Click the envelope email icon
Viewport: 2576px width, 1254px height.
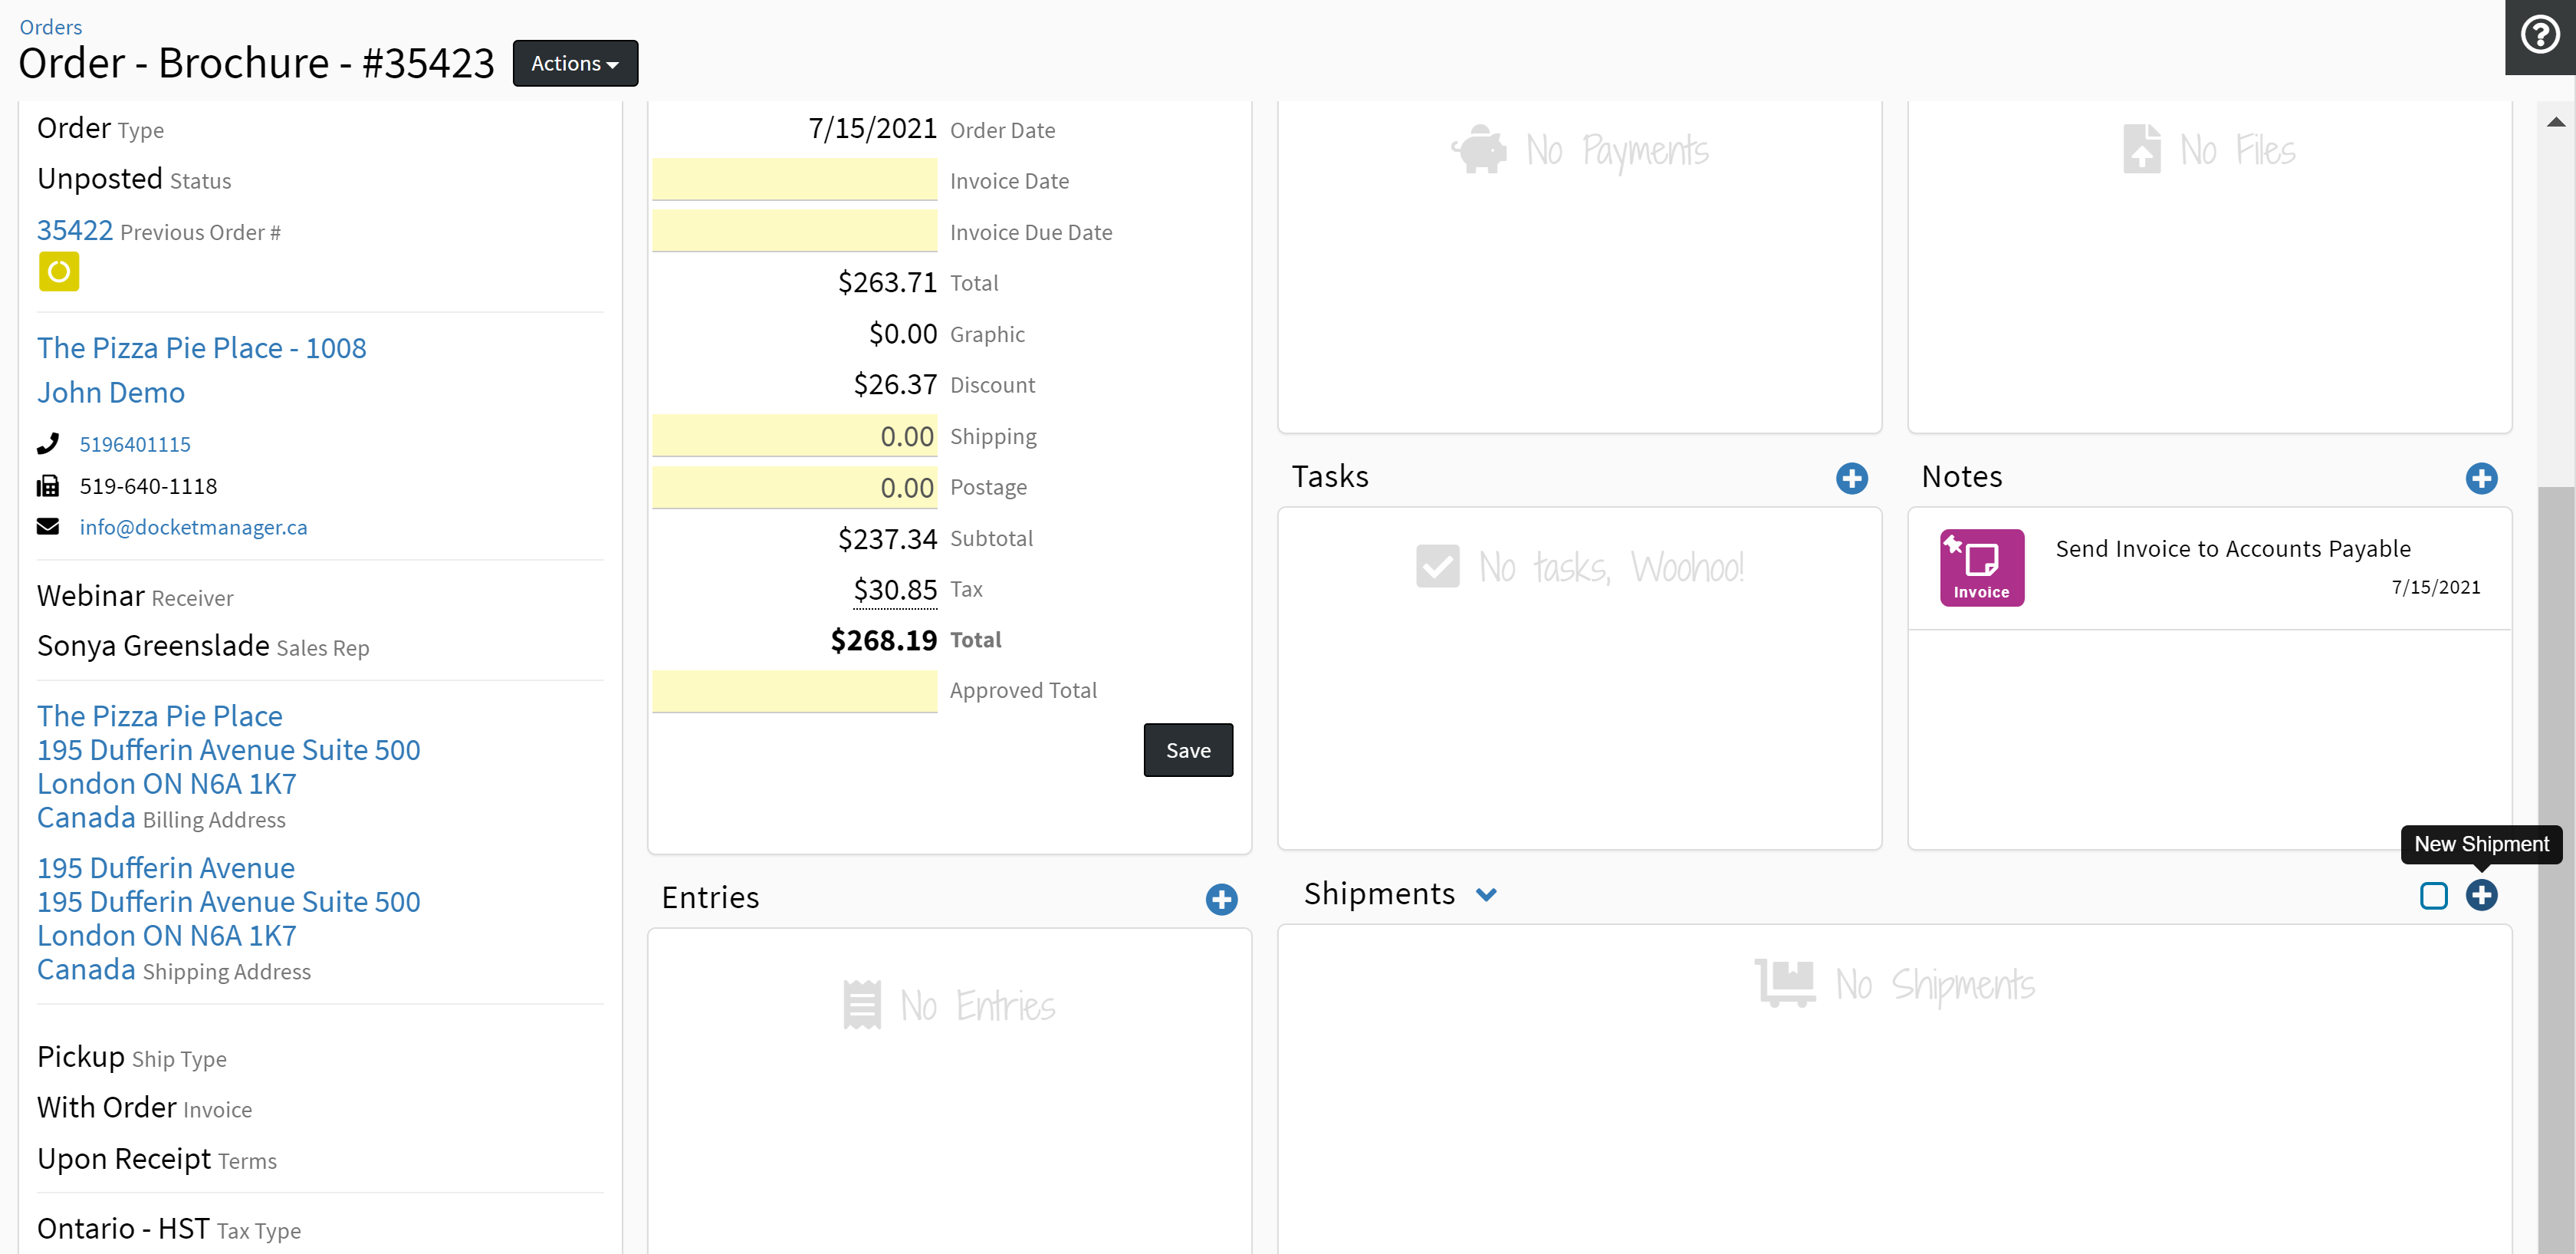click(48, 527)
